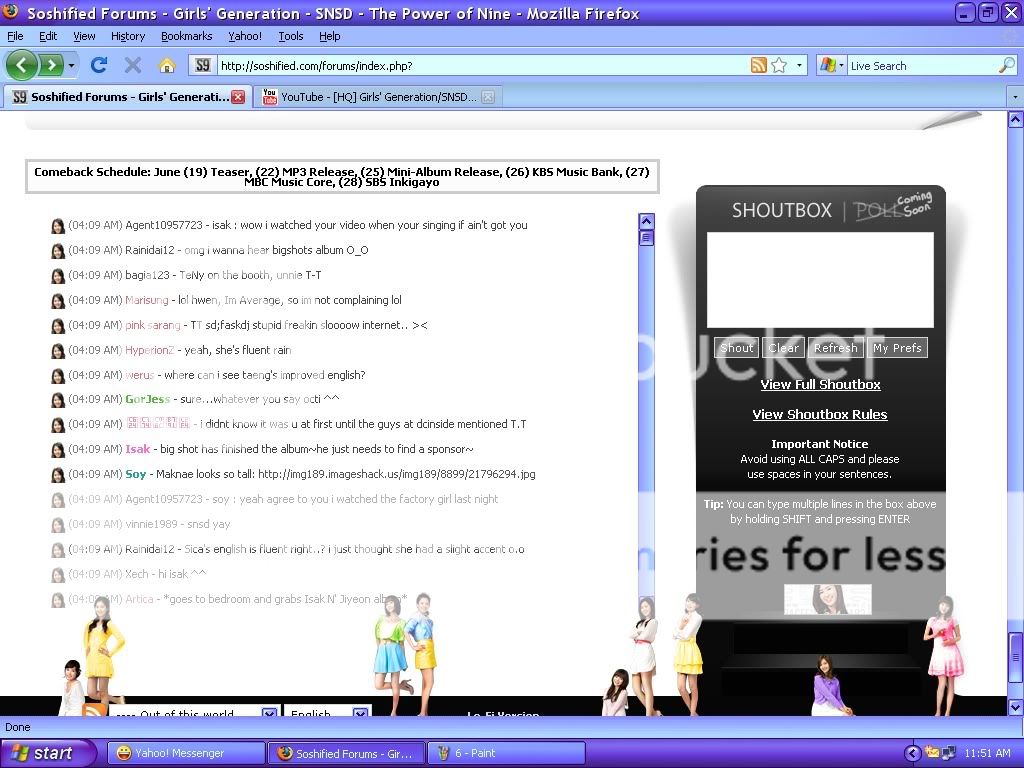The width and height of the screenshot is (1024, 768).
Task: Click the Refresh button in shoutbox
Action: (836, 348)
